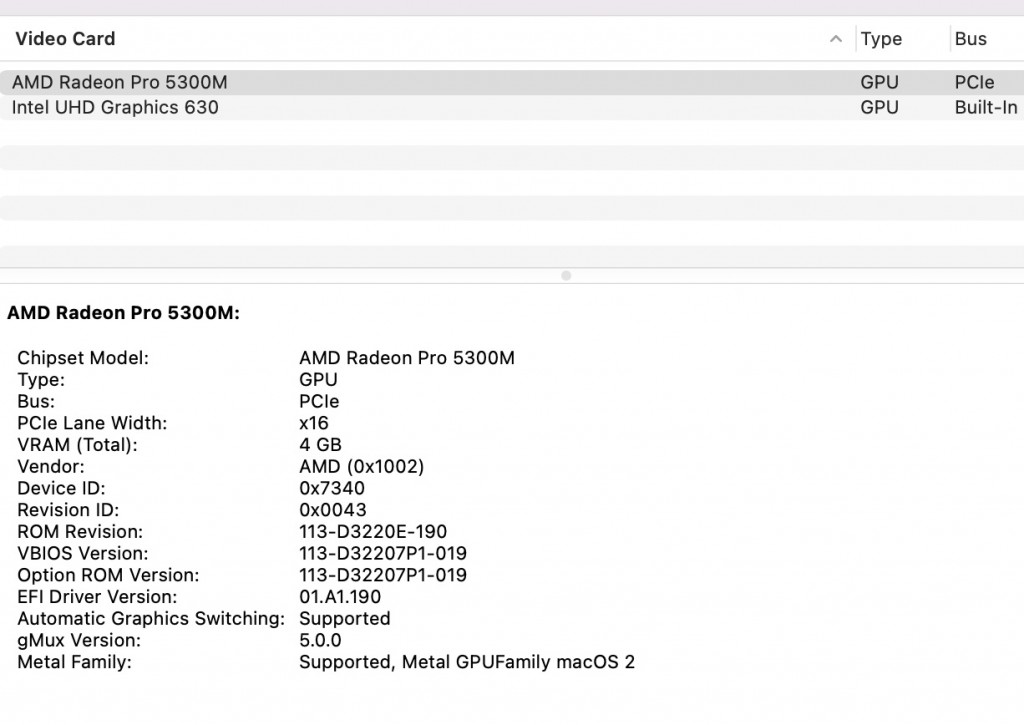Click the GPU type cell for AMD Radeon
This screenshot has height=725, width=1024.
click(879, 82)
